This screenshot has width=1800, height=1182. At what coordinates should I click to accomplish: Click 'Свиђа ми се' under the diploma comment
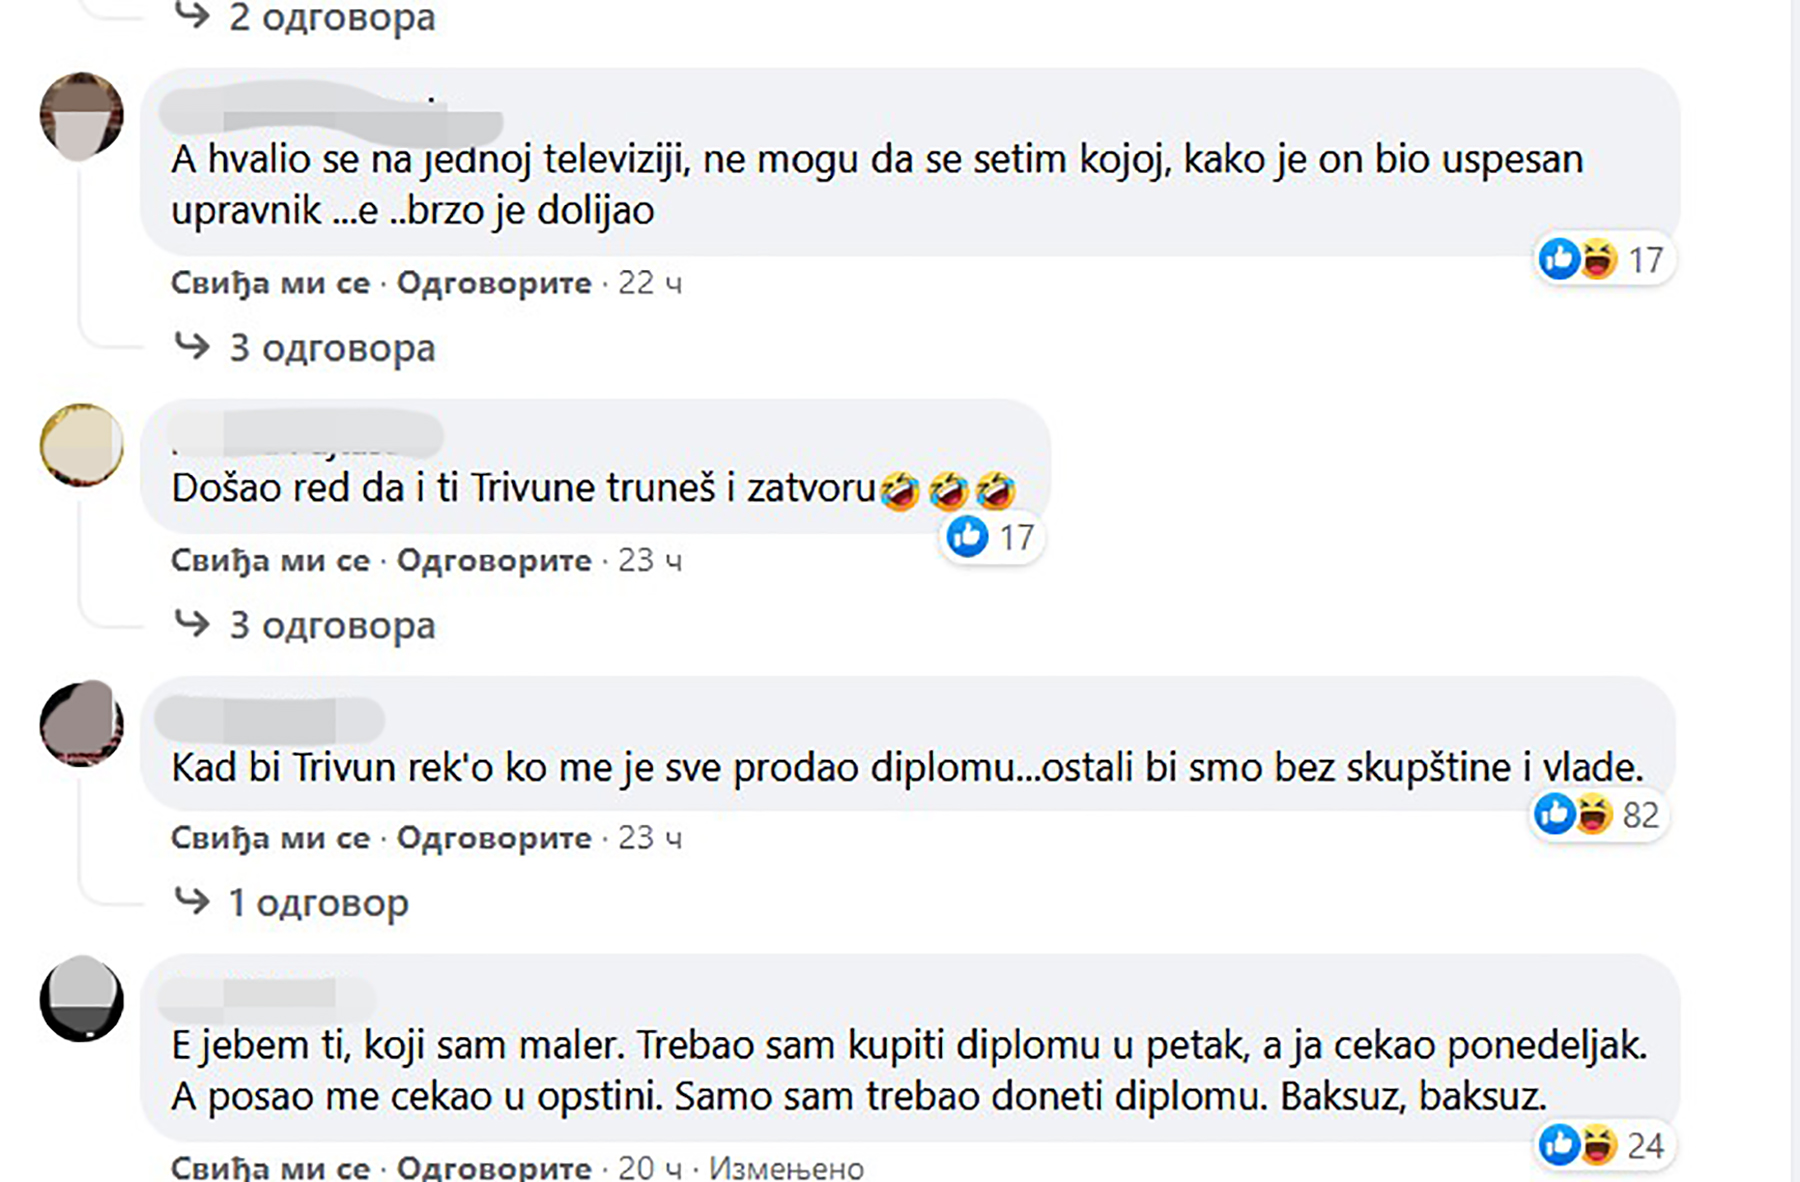271,838
